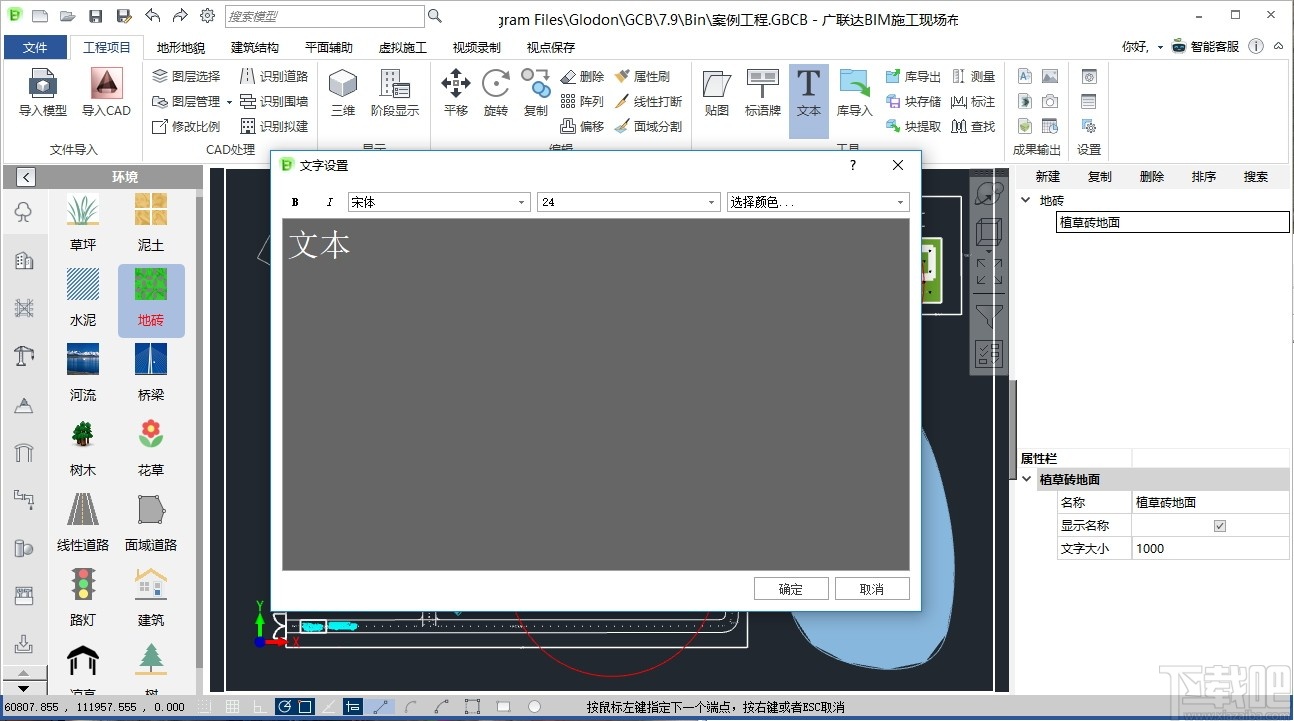Screen dimensions: 1294x721
Task: Select the 旋转 rotate tool
Action: (496, 93)
